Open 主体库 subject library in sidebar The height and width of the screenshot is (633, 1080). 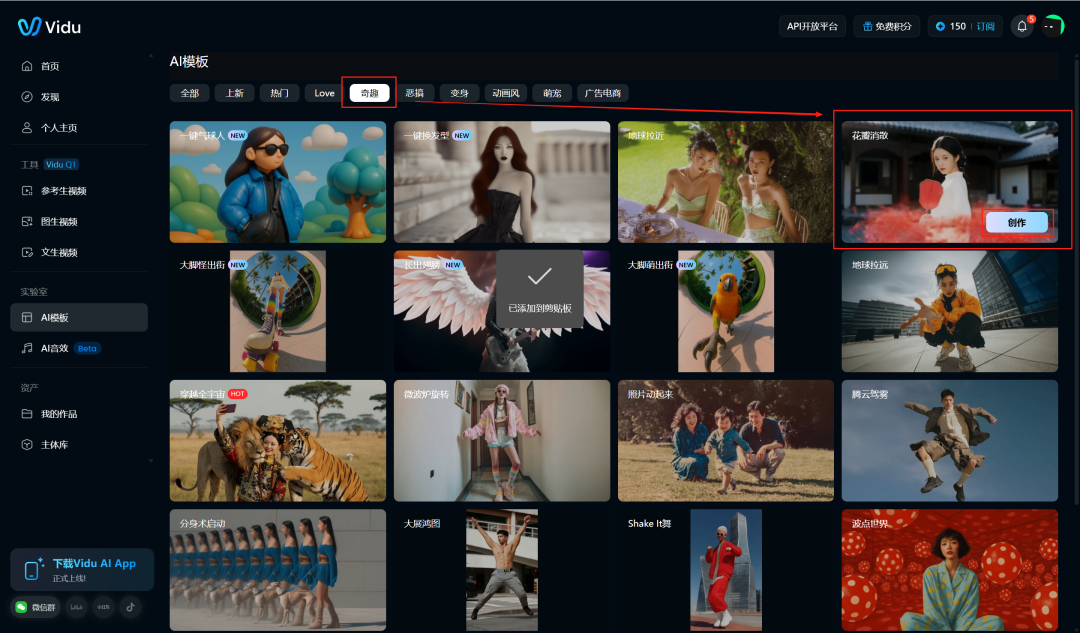point(54,444)
